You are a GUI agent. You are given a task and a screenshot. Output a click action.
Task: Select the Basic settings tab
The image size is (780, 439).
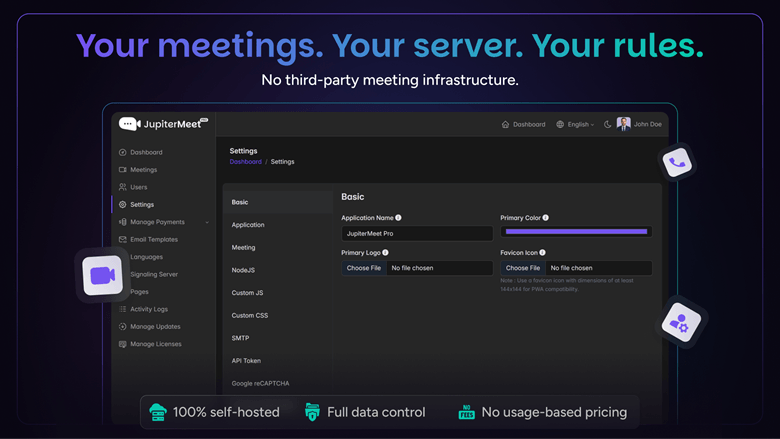(278, 202)
